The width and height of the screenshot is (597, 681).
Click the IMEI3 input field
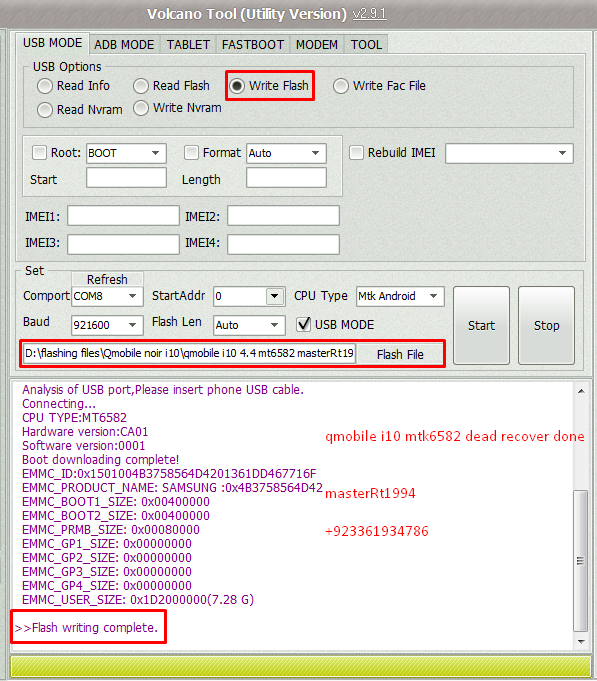click(x=123, y=244)
